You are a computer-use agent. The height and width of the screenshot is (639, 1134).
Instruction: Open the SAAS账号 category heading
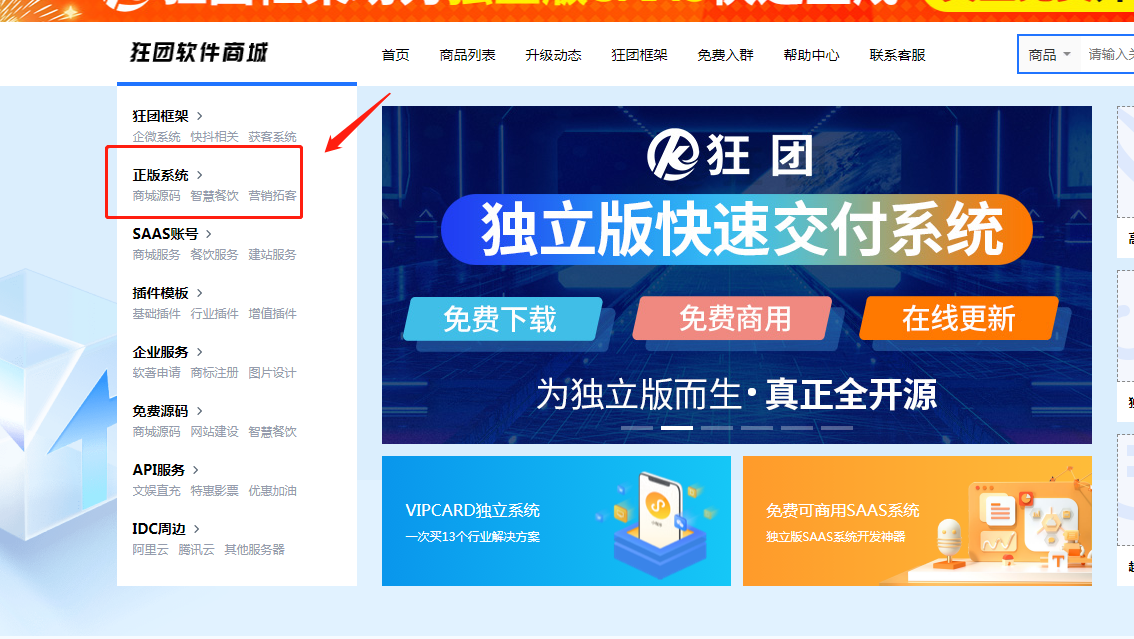coord(165,234)
